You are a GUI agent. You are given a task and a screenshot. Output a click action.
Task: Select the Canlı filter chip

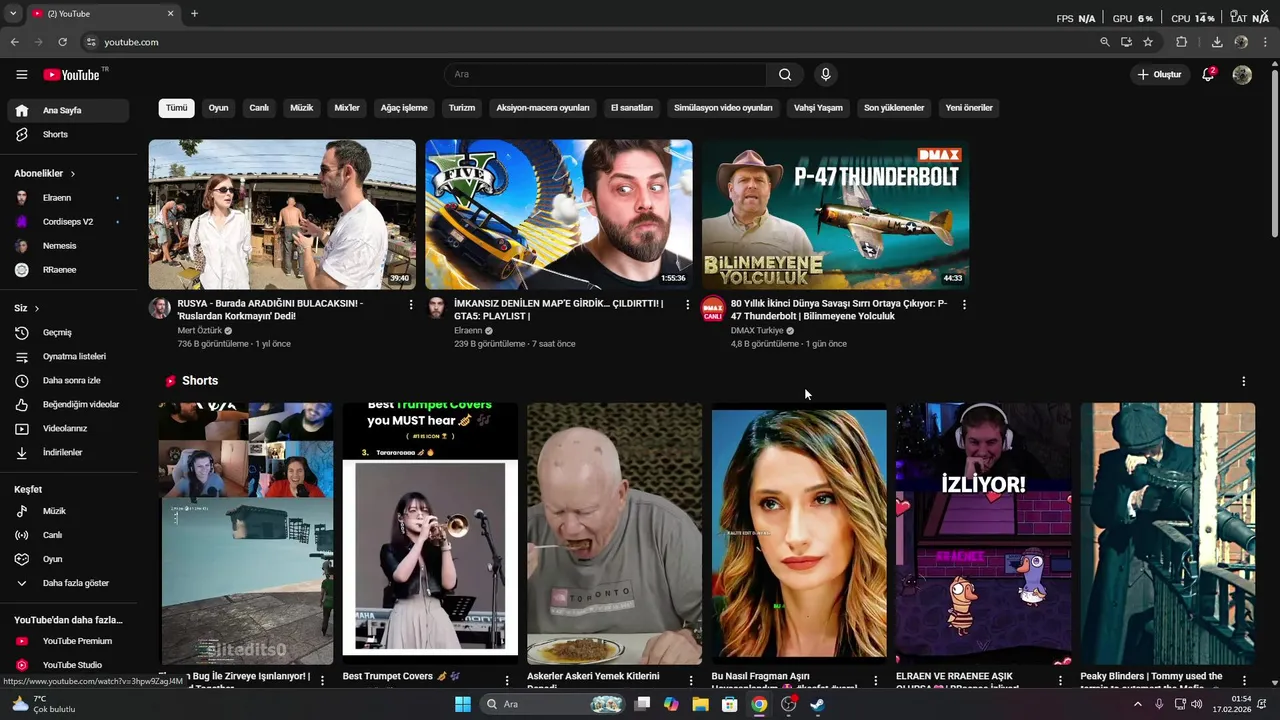point(259,108)
